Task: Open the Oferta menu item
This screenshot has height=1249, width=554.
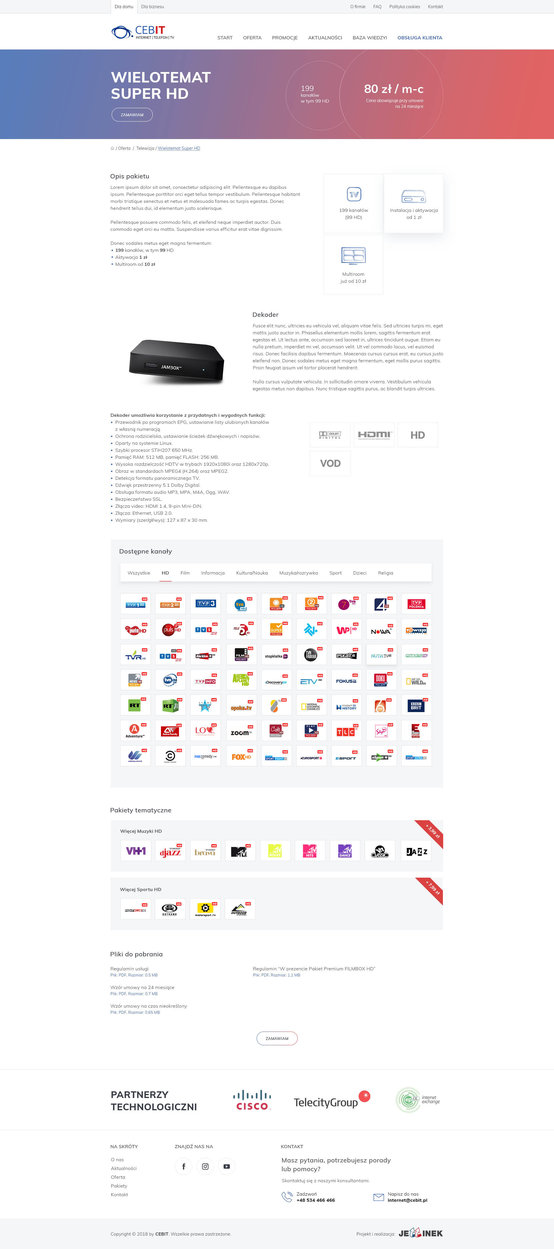Action: click(252, 37)
